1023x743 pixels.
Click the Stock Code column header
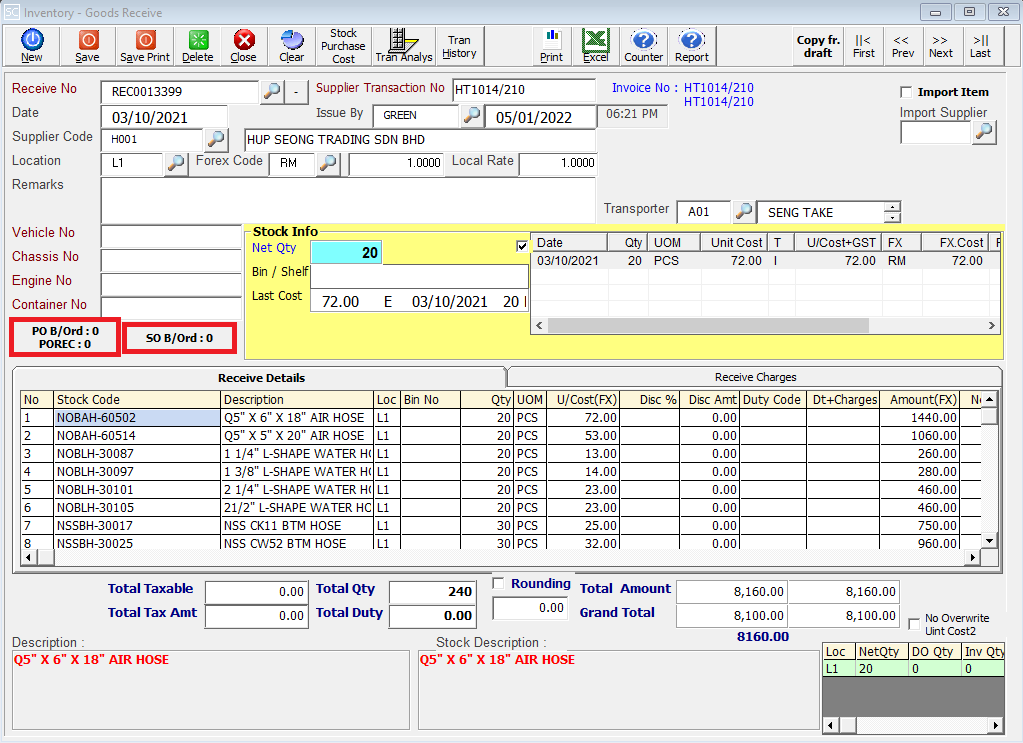(137, 400)
